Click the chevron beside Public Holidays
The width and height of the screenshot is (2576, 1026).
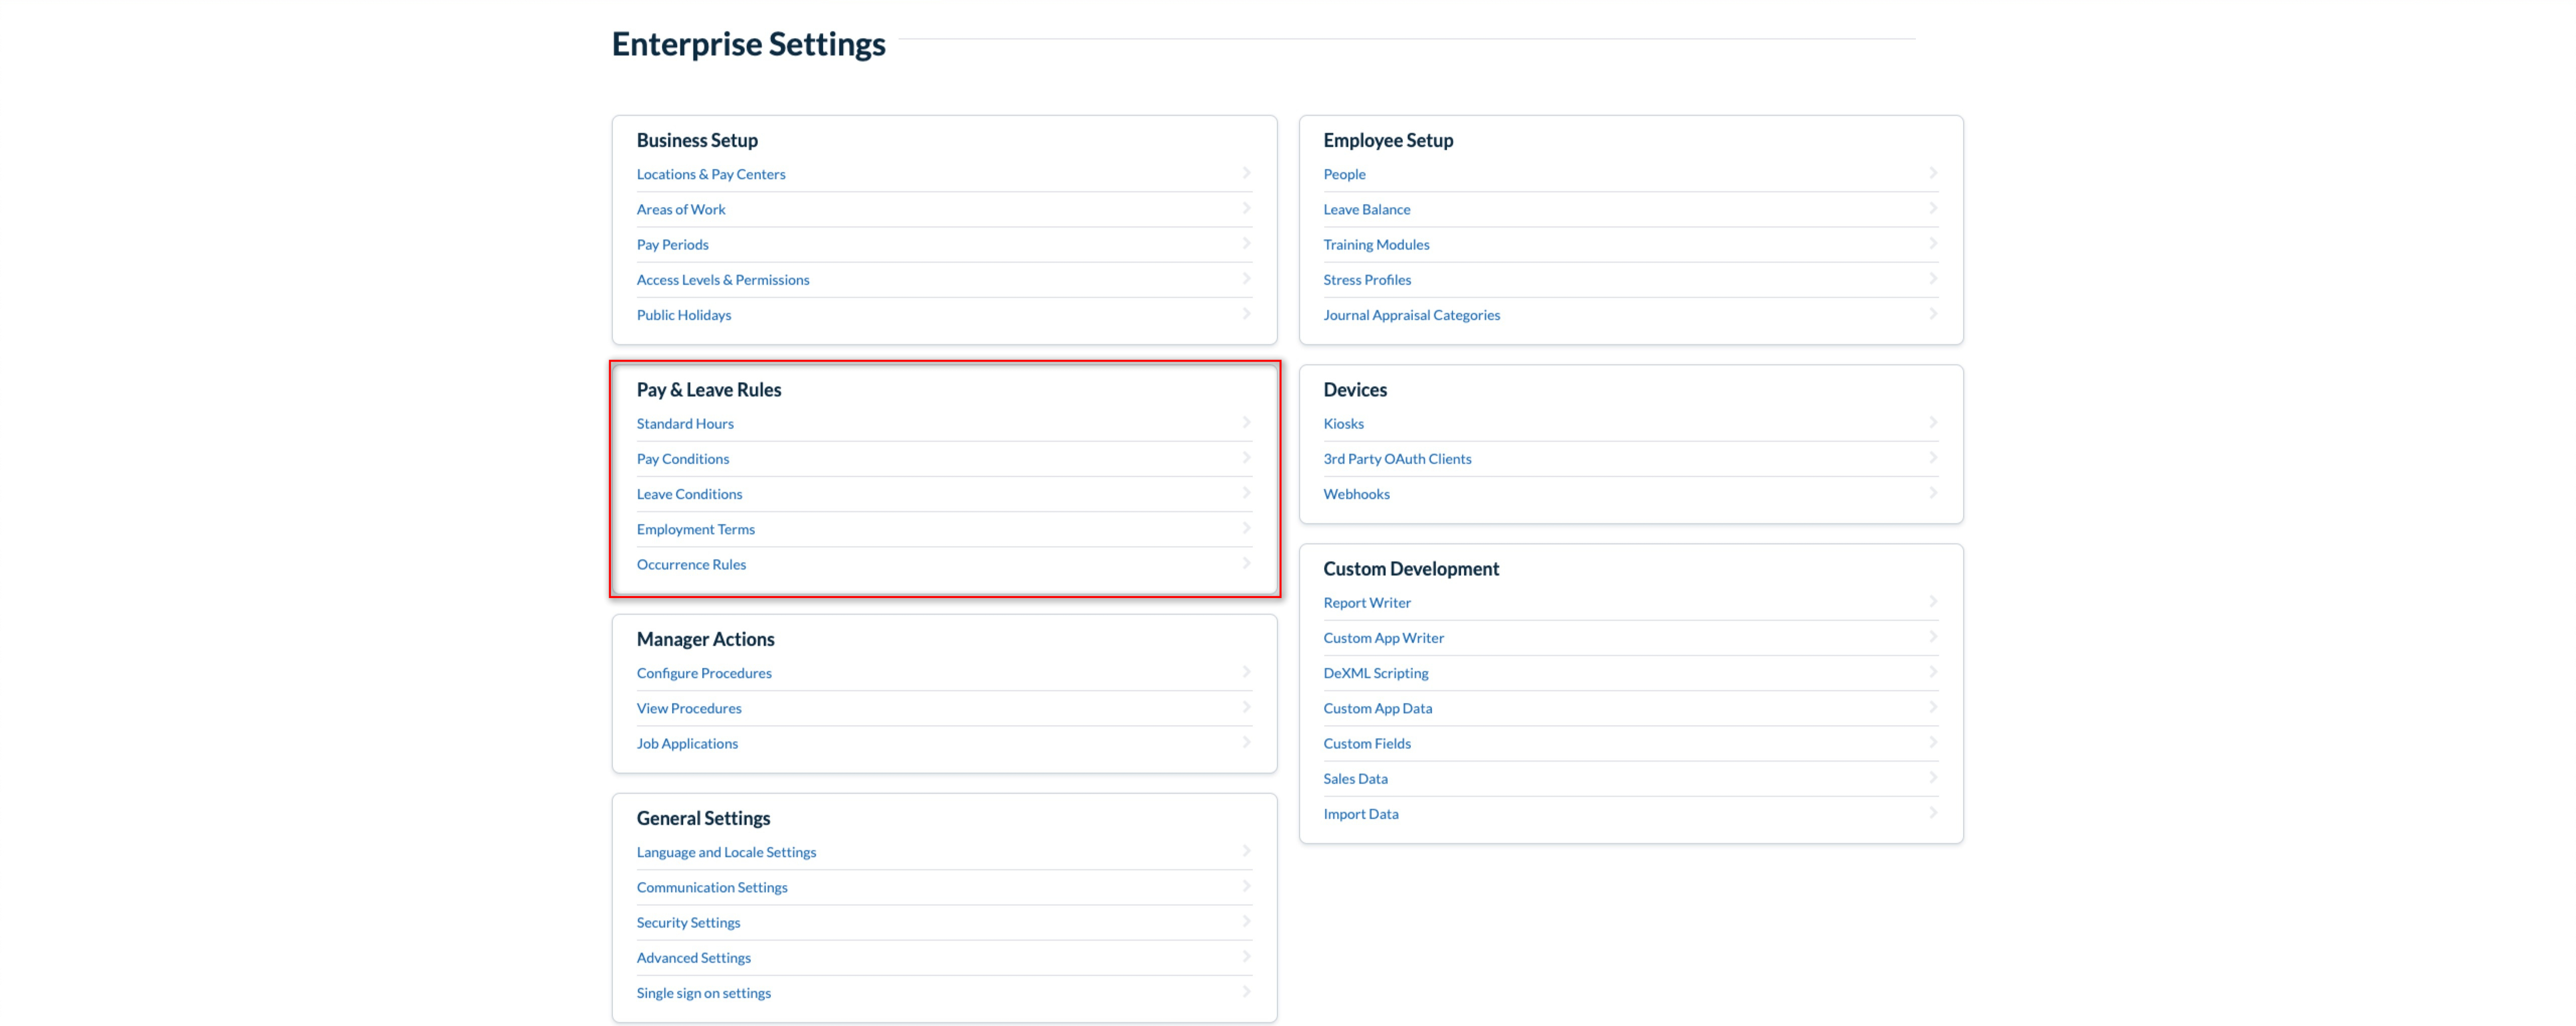1246,314
